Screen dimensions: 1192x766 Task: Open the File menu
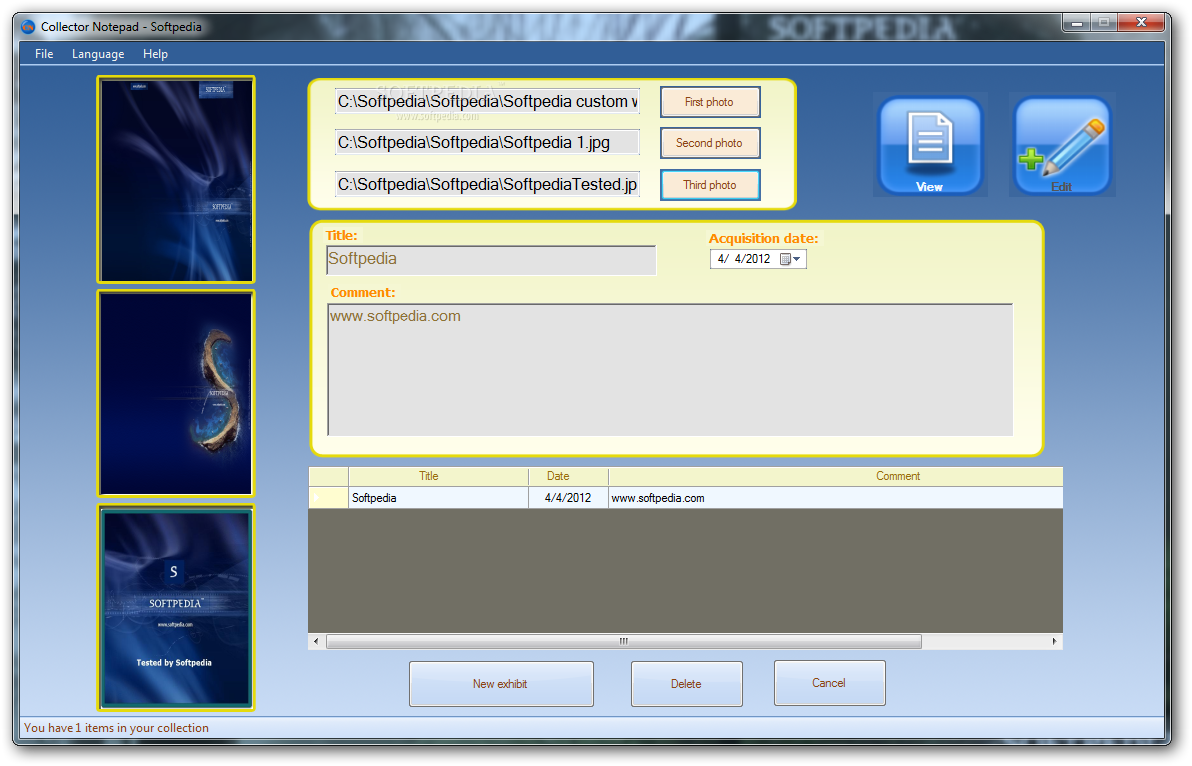44,54
